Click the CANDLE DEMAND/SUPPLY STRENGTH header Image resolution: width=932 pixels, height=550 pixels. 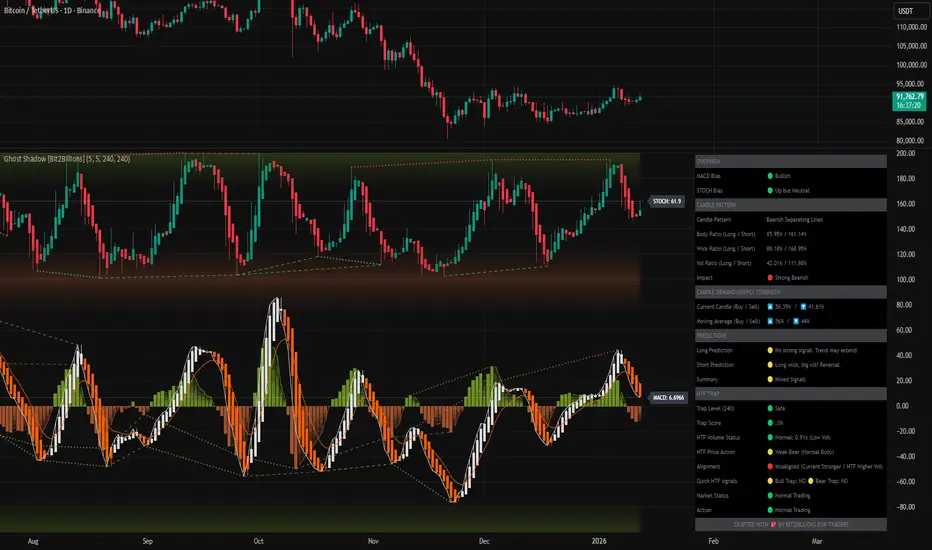[x=791, y=292]
